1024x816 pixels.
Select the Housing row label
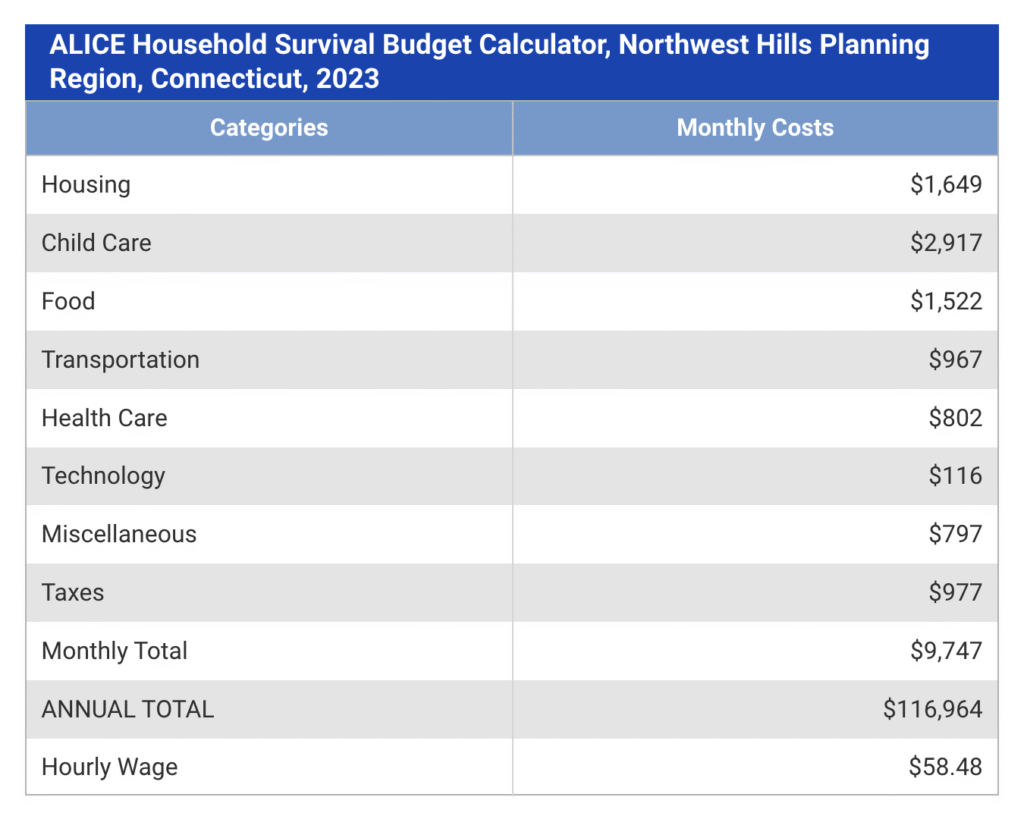(86, 185)
